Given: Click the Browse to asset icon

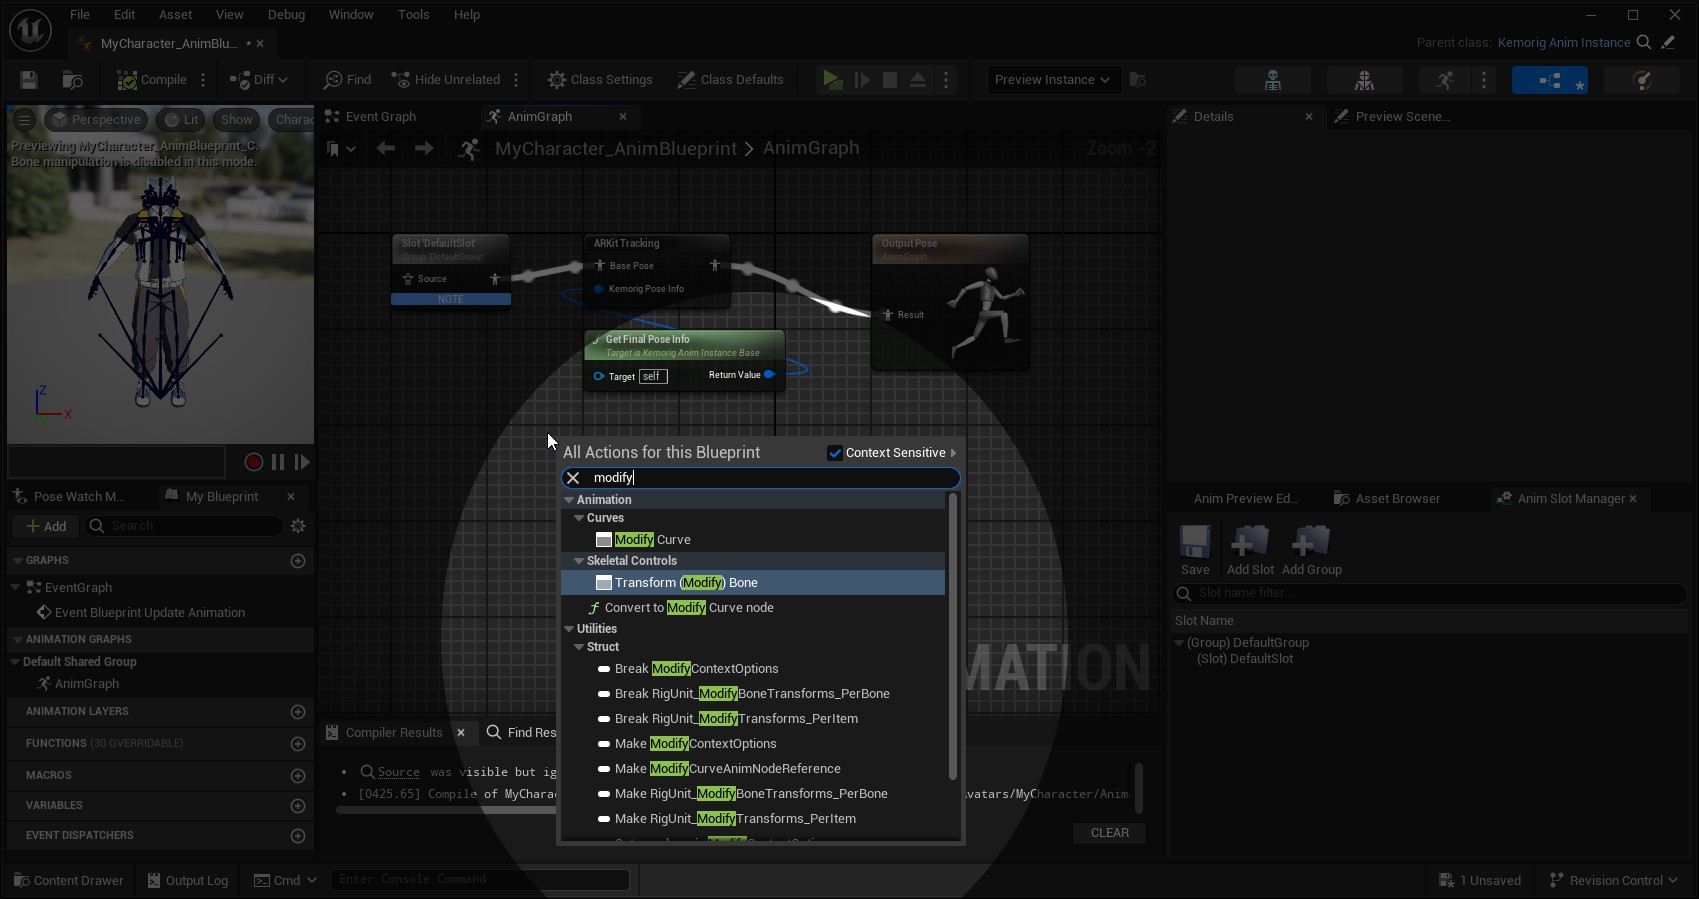Looking at the screenshot, I should coord(73,80).
